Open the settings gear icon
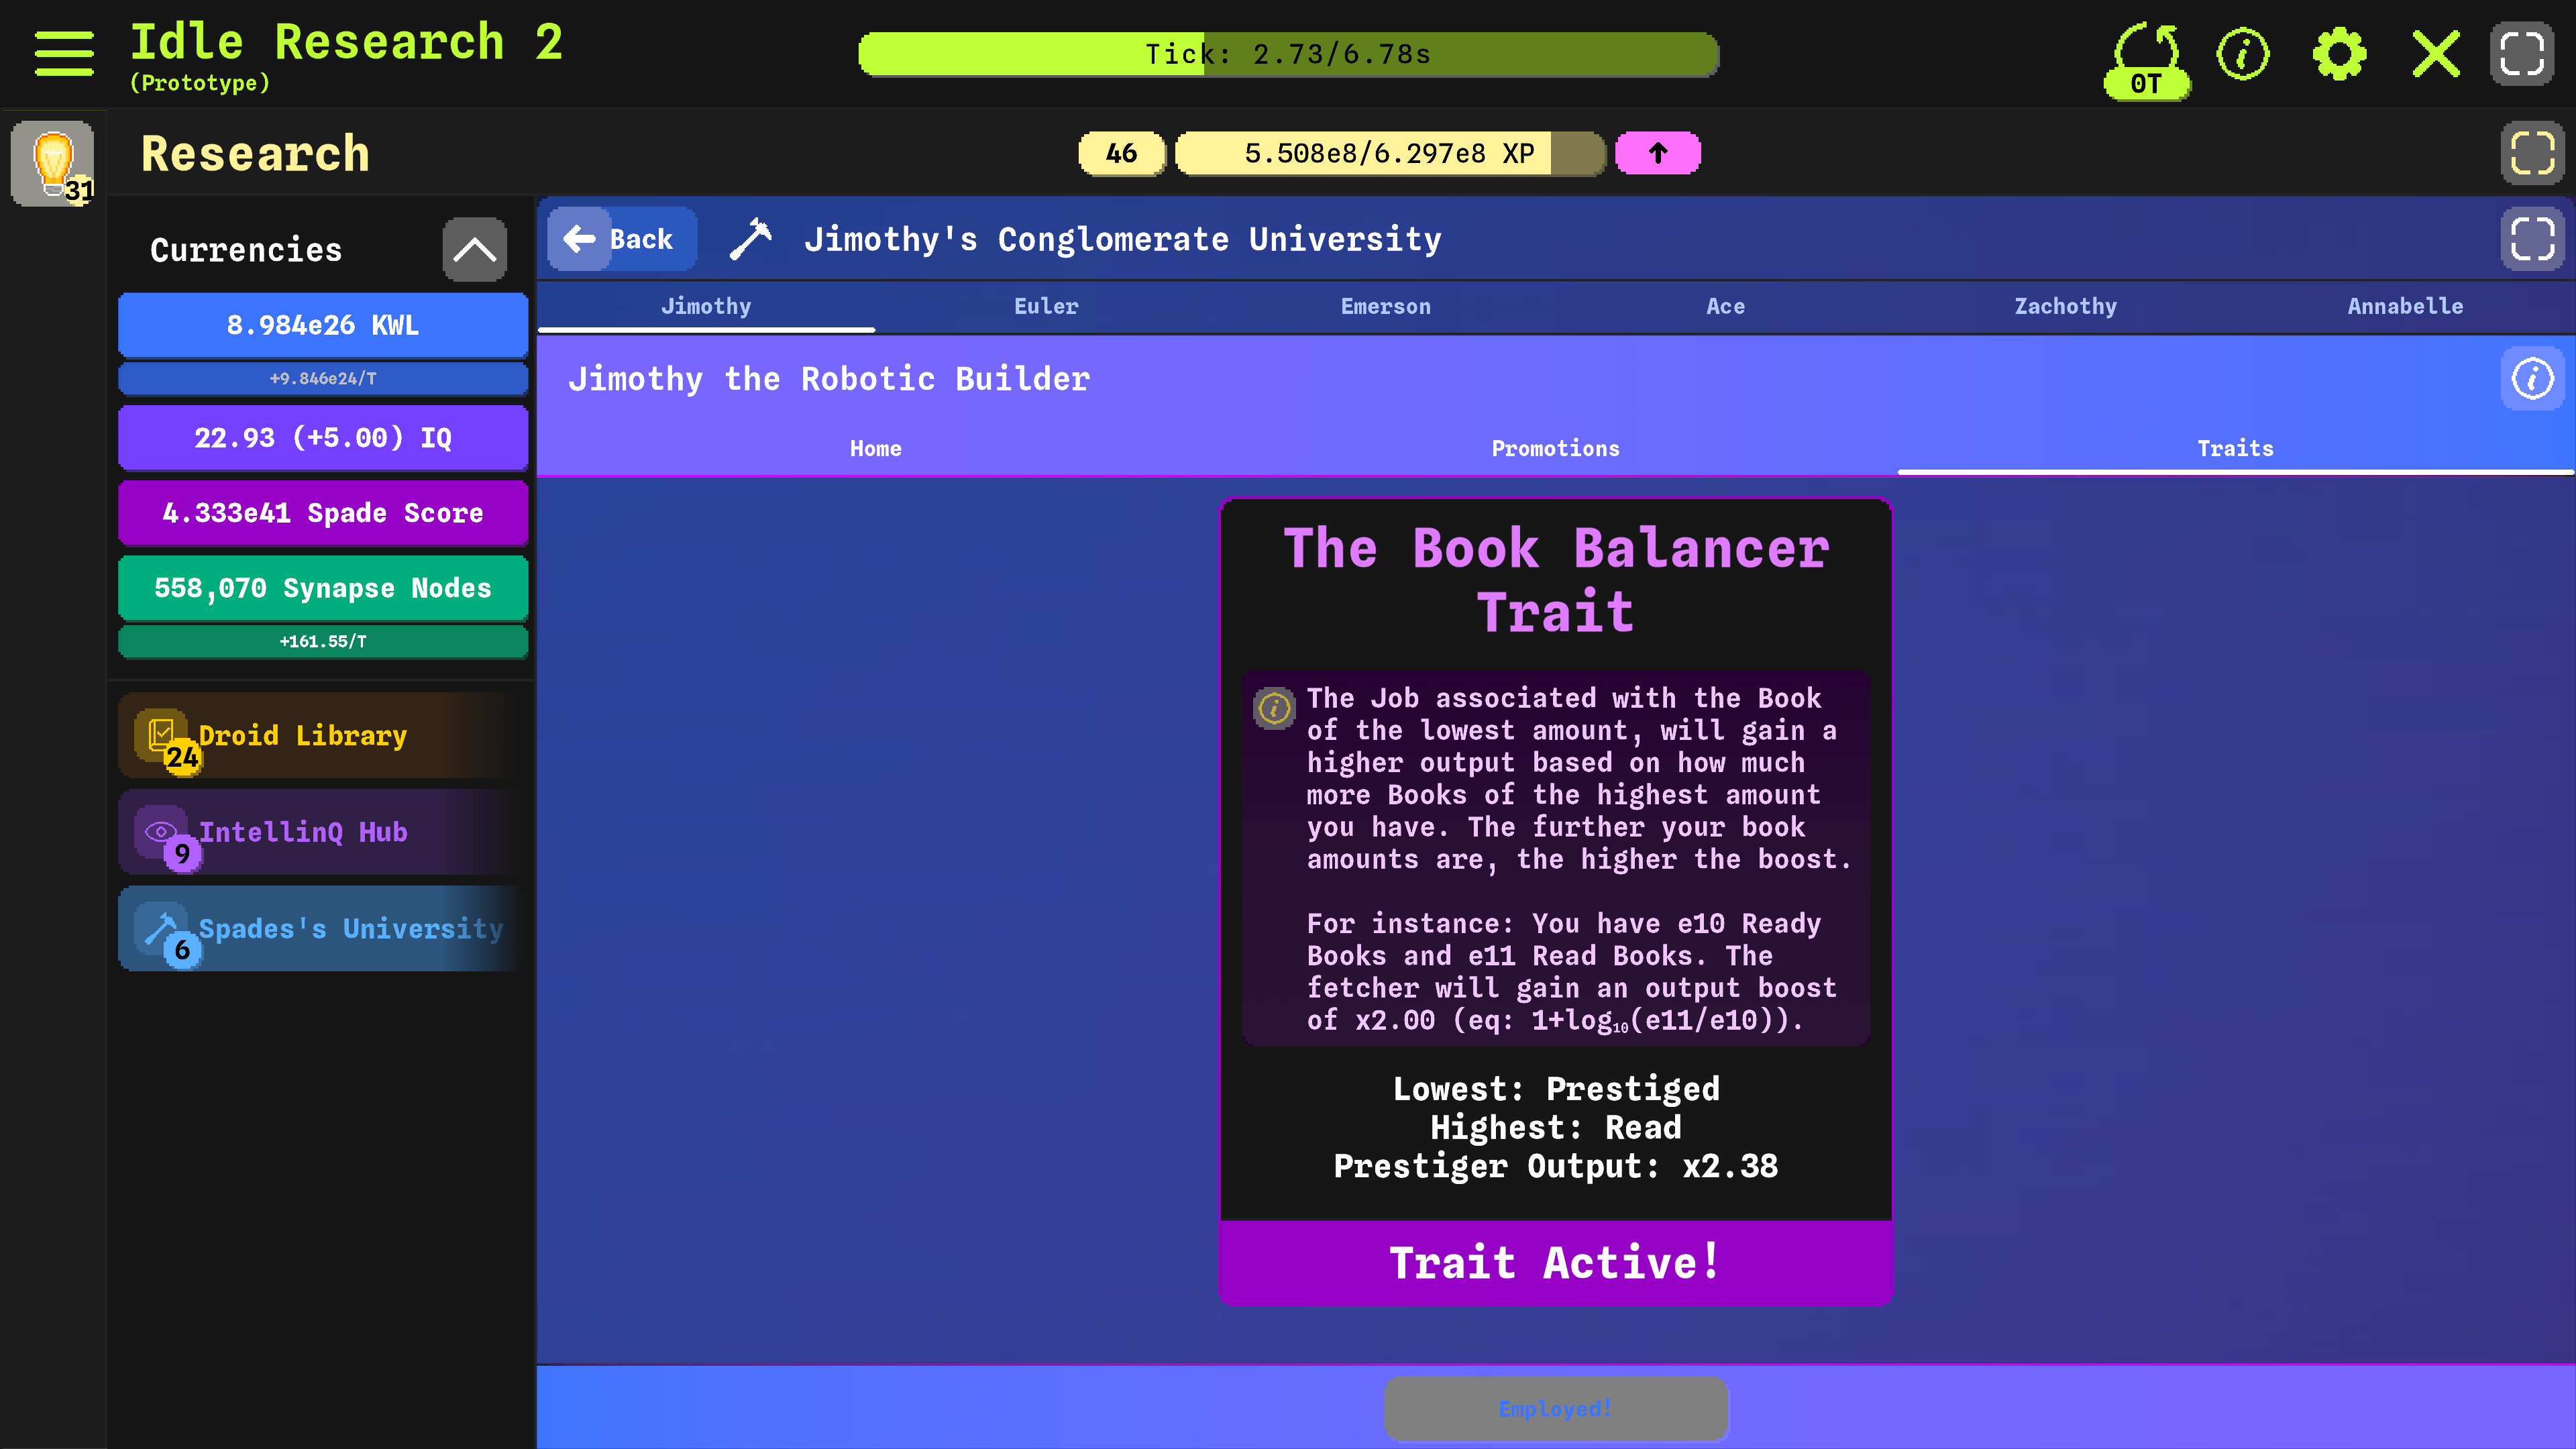The image size is (2576, 1449). [2339, 53]
